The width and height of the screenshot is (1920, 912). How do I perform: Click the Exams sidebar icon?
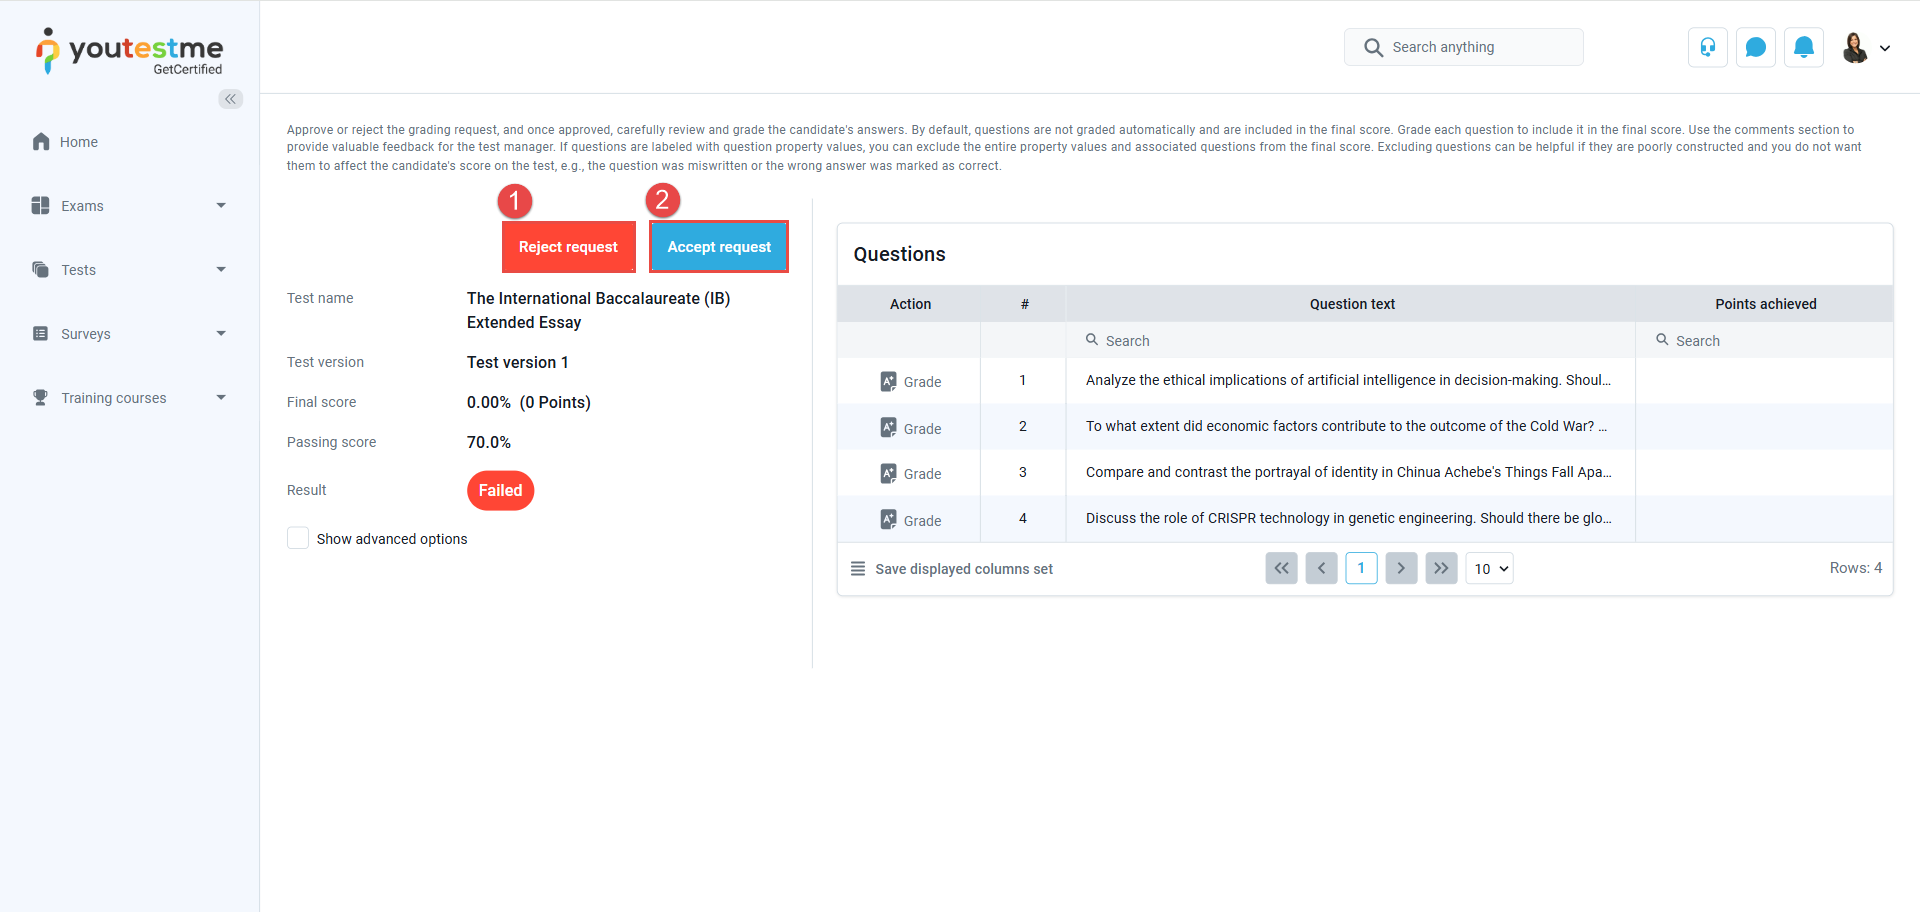41,206
